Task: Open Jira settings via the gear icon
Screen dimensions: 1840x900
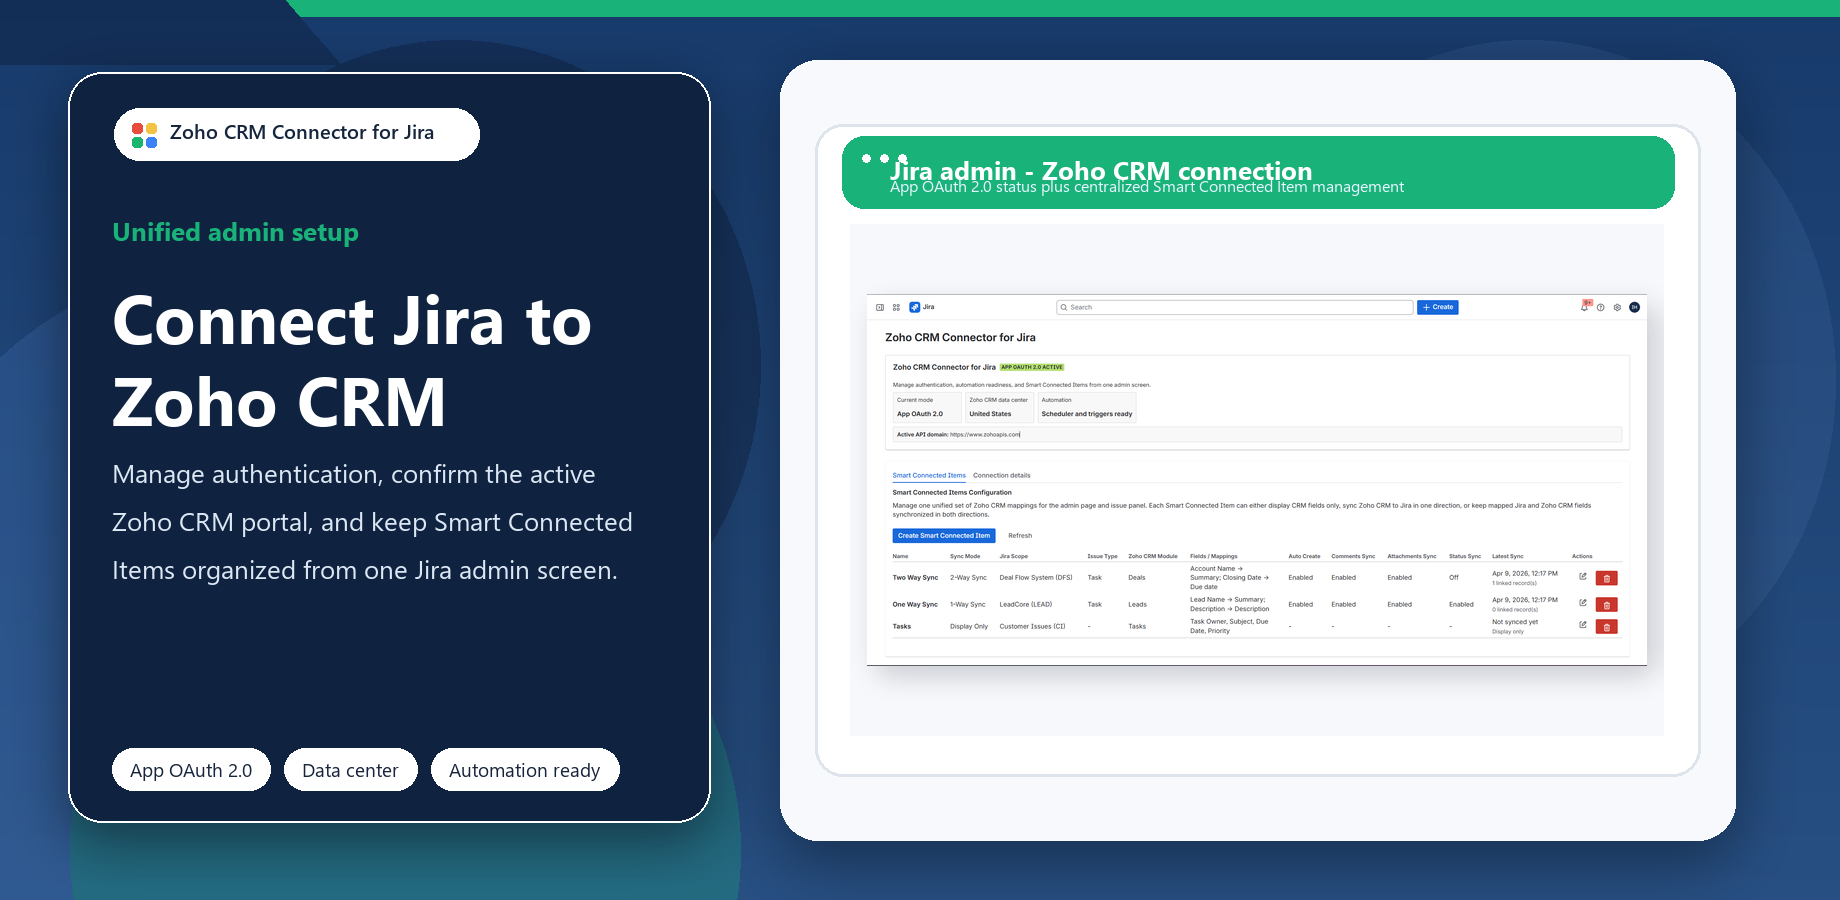Action: tap(1617, 307)
